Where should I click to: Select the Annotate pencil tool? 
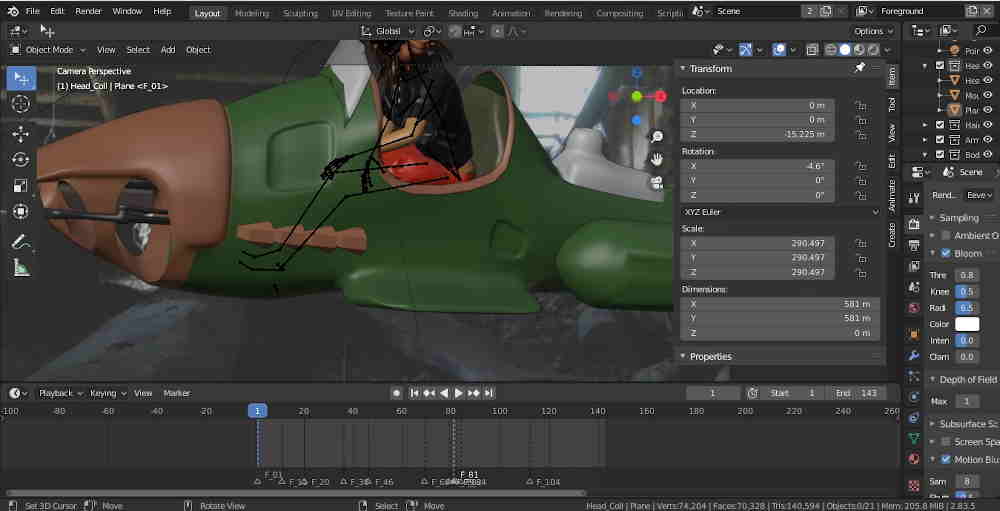coord(21,241)
